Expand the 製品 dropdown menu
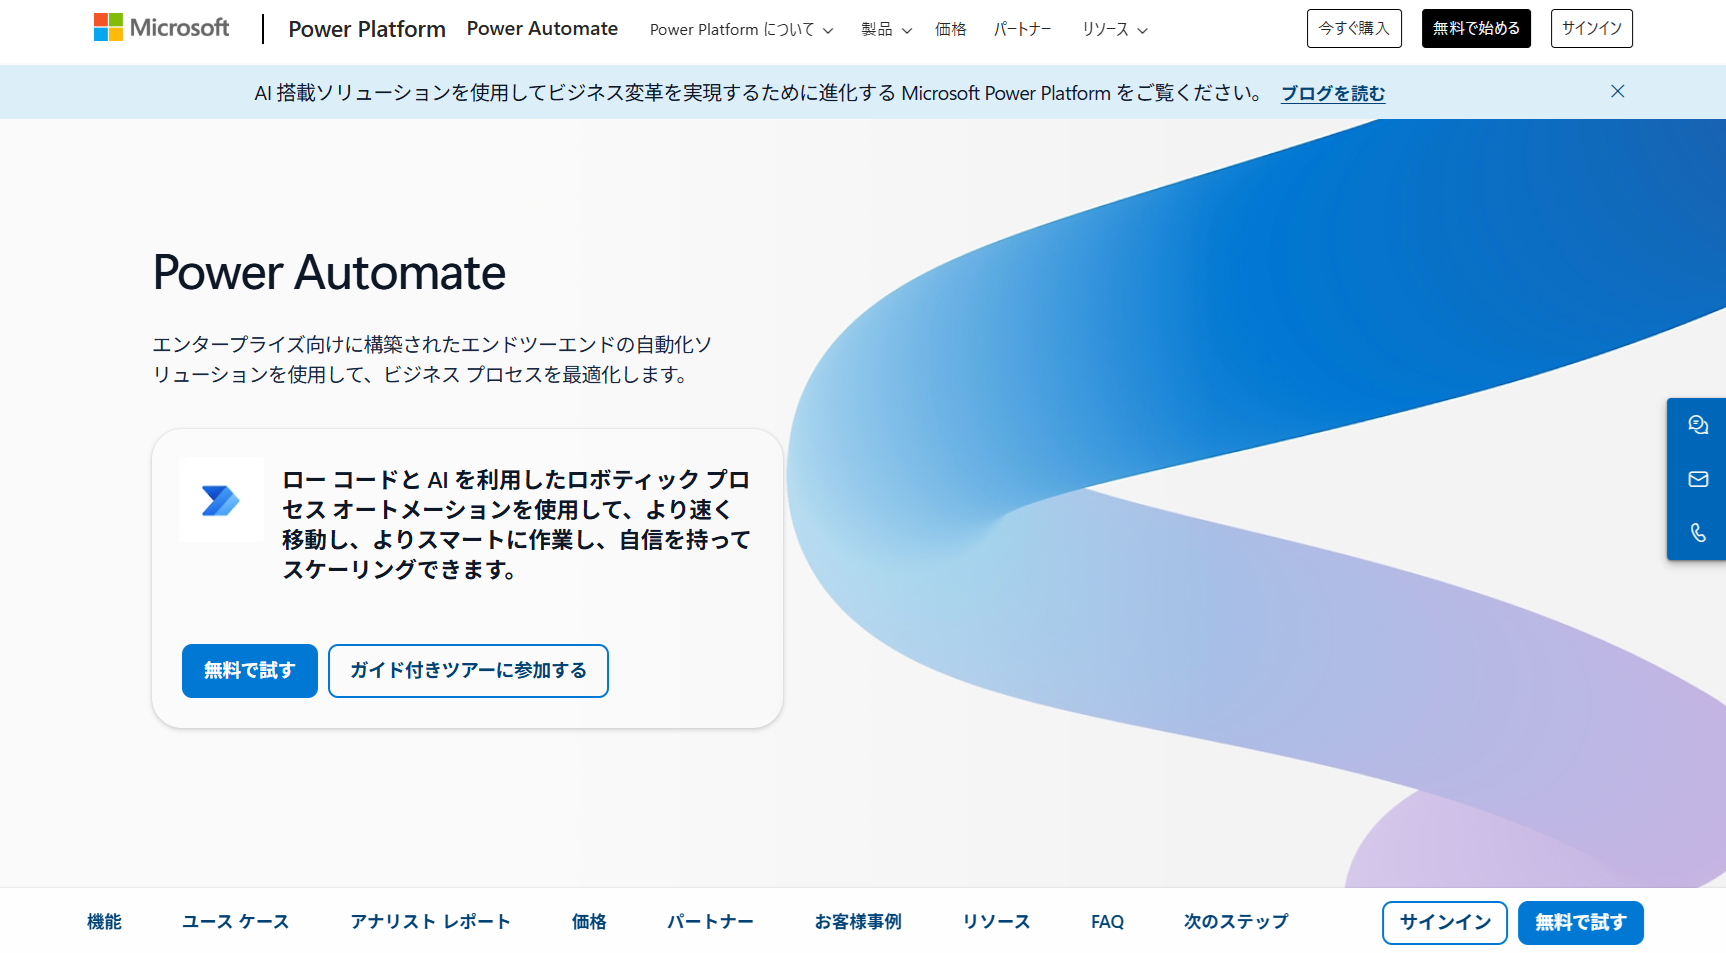The image size is (1726, 953). [886, 30]
